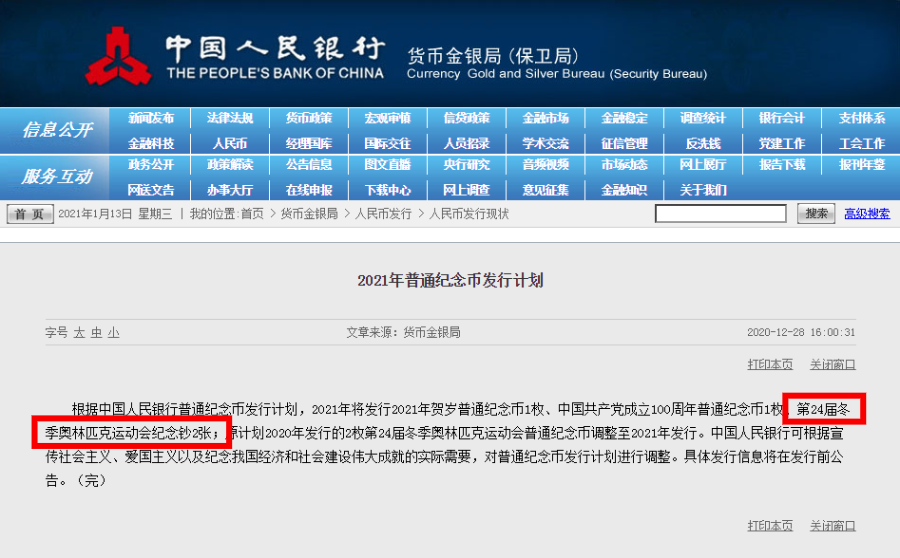Open the 报告下载 menu item

point(782,165)
